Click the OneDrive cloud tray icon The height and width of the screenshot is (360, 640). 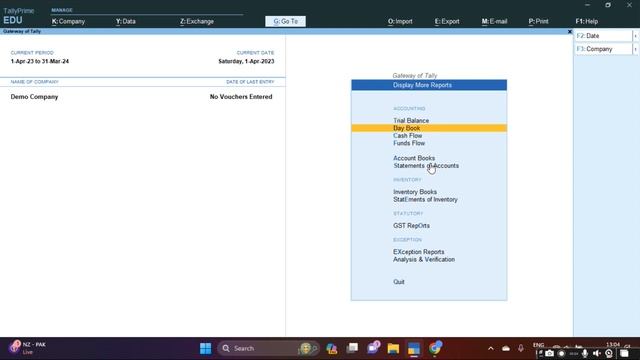(506, 348)
